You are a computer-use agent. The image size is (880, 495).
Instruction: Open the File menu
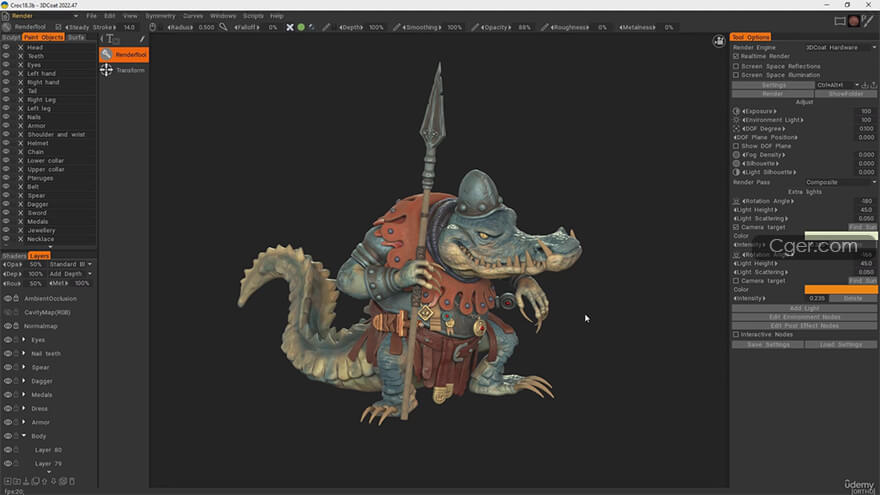point(91,16)
